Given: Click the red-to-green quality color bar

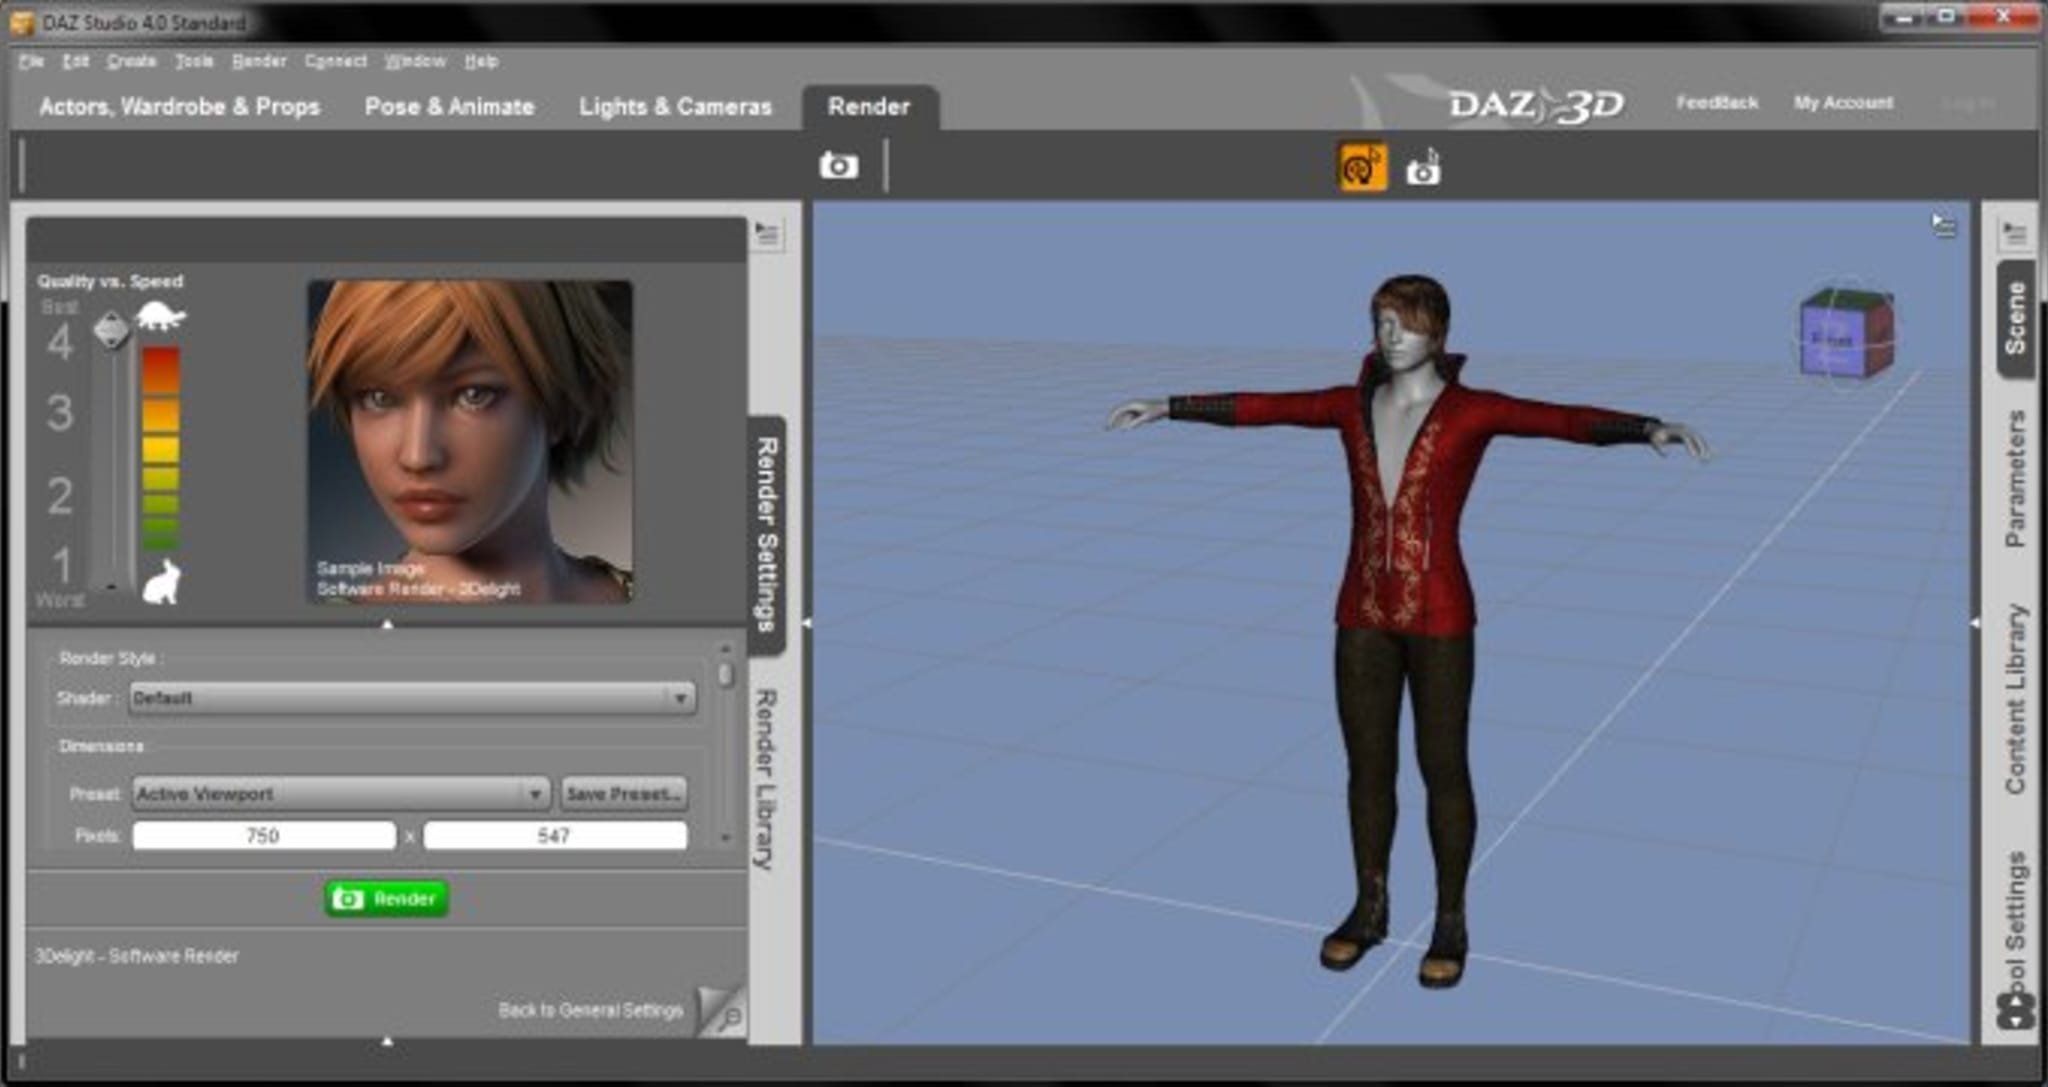Looking at the screenshot, I should coord(161,448).
